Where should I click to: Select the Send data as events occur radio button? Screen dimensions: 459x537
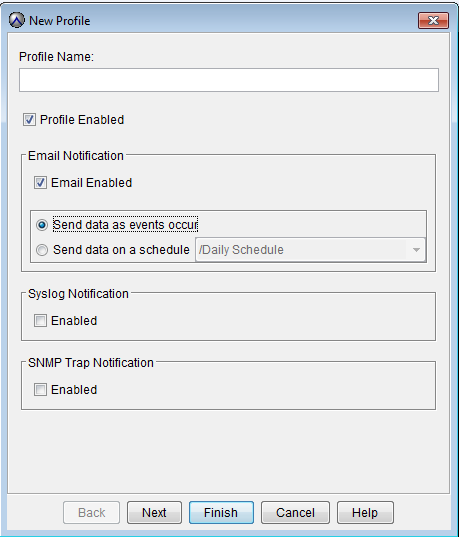click(x=42, y=225)
